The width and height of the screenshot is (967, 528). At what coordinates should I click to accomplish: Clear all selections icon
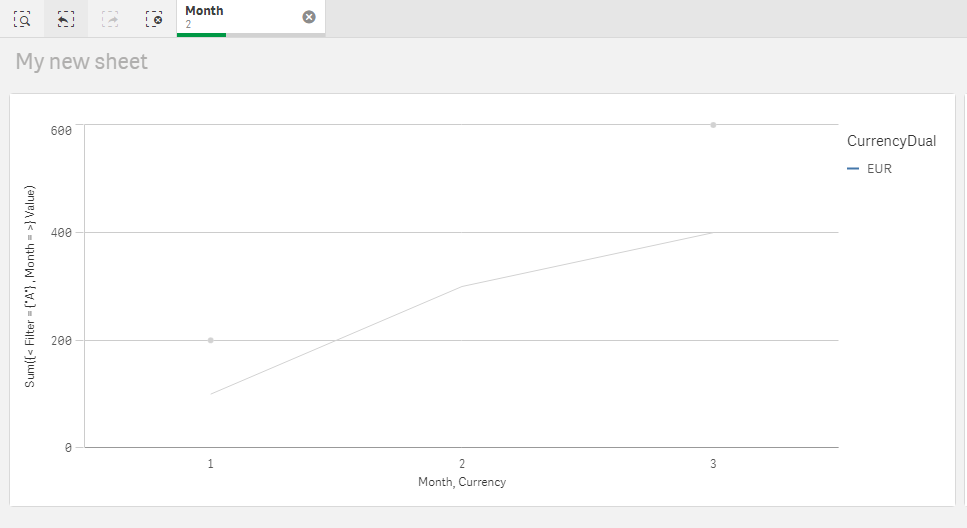[154, 19]
